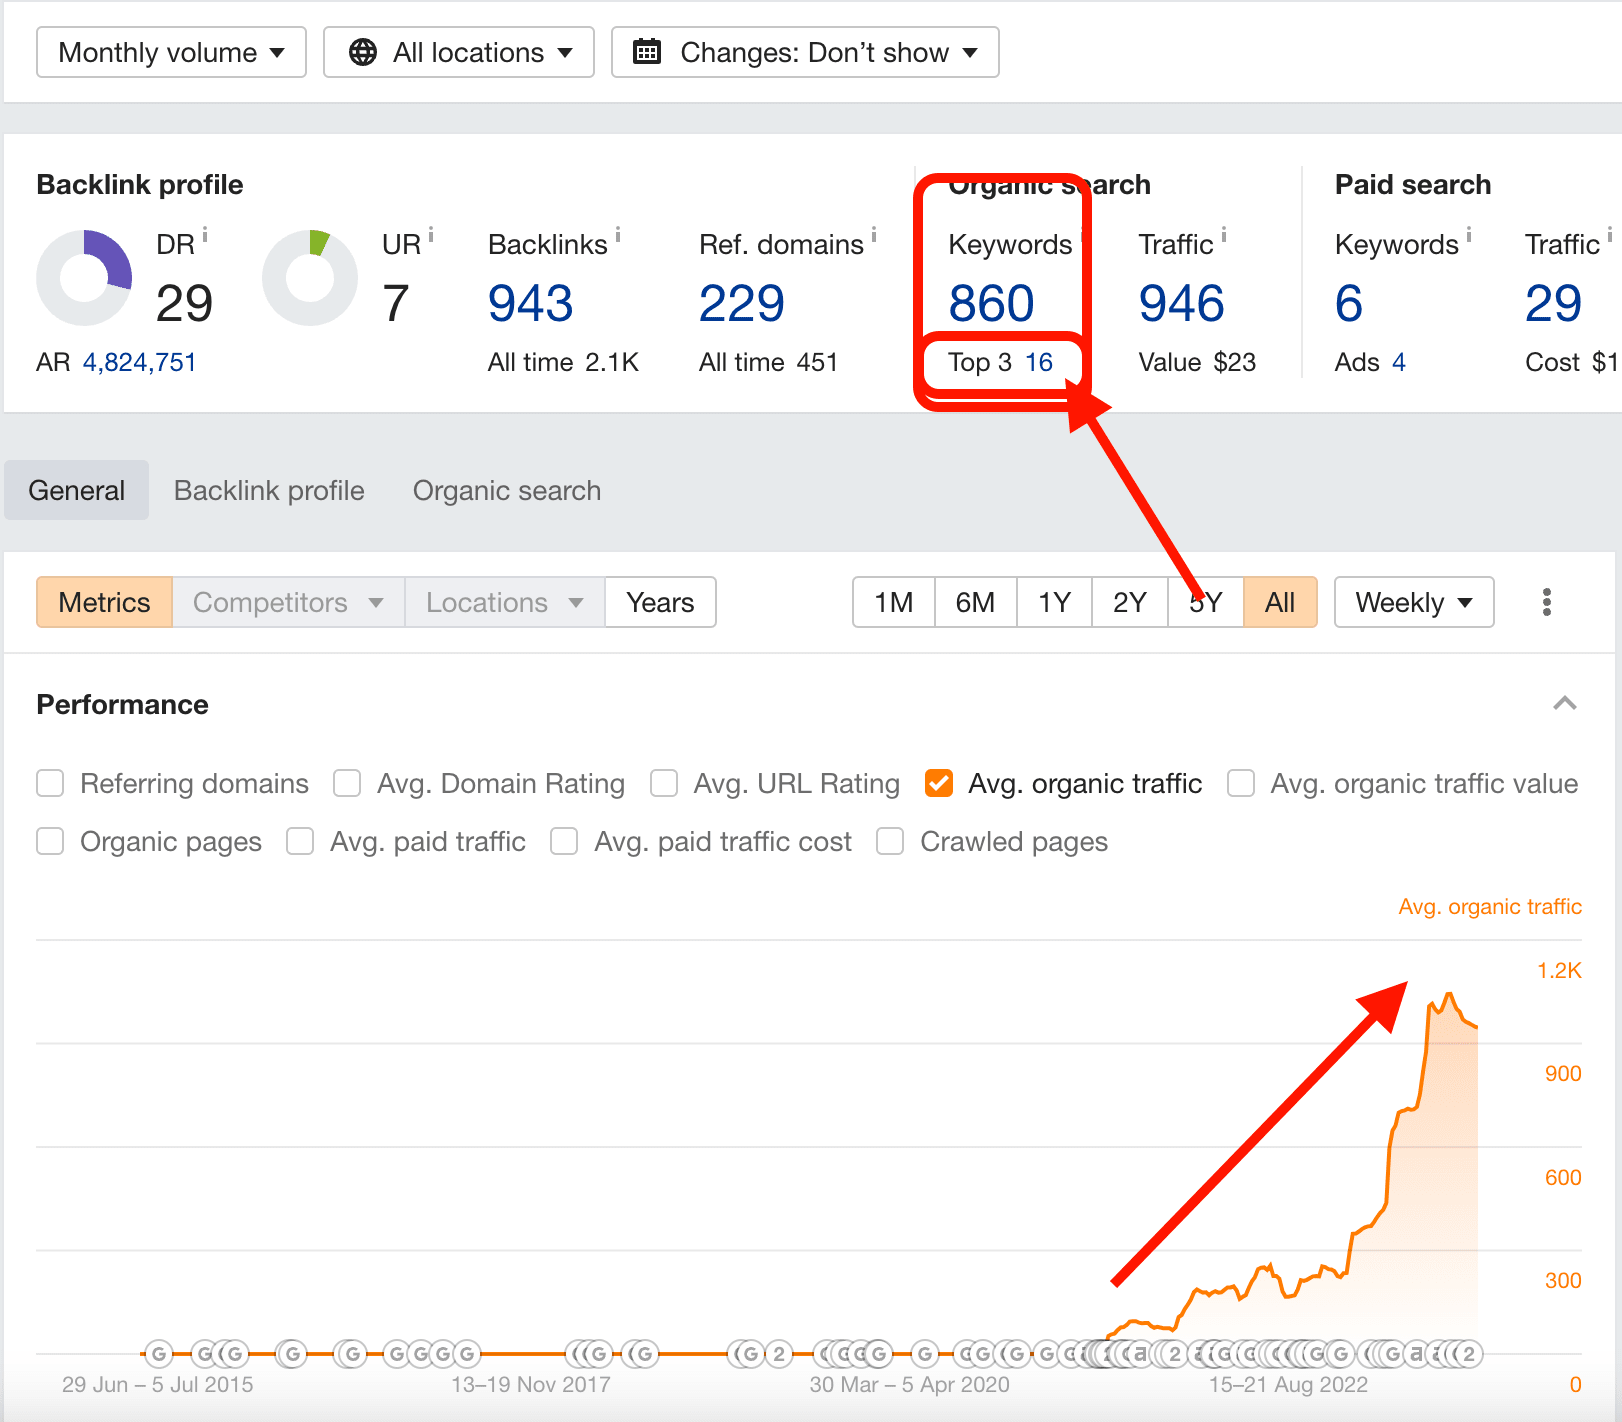Screen dimensions: 1622x1422
Task: Click the first Google update marker on timeline
Action: (x=158, y=1354)
